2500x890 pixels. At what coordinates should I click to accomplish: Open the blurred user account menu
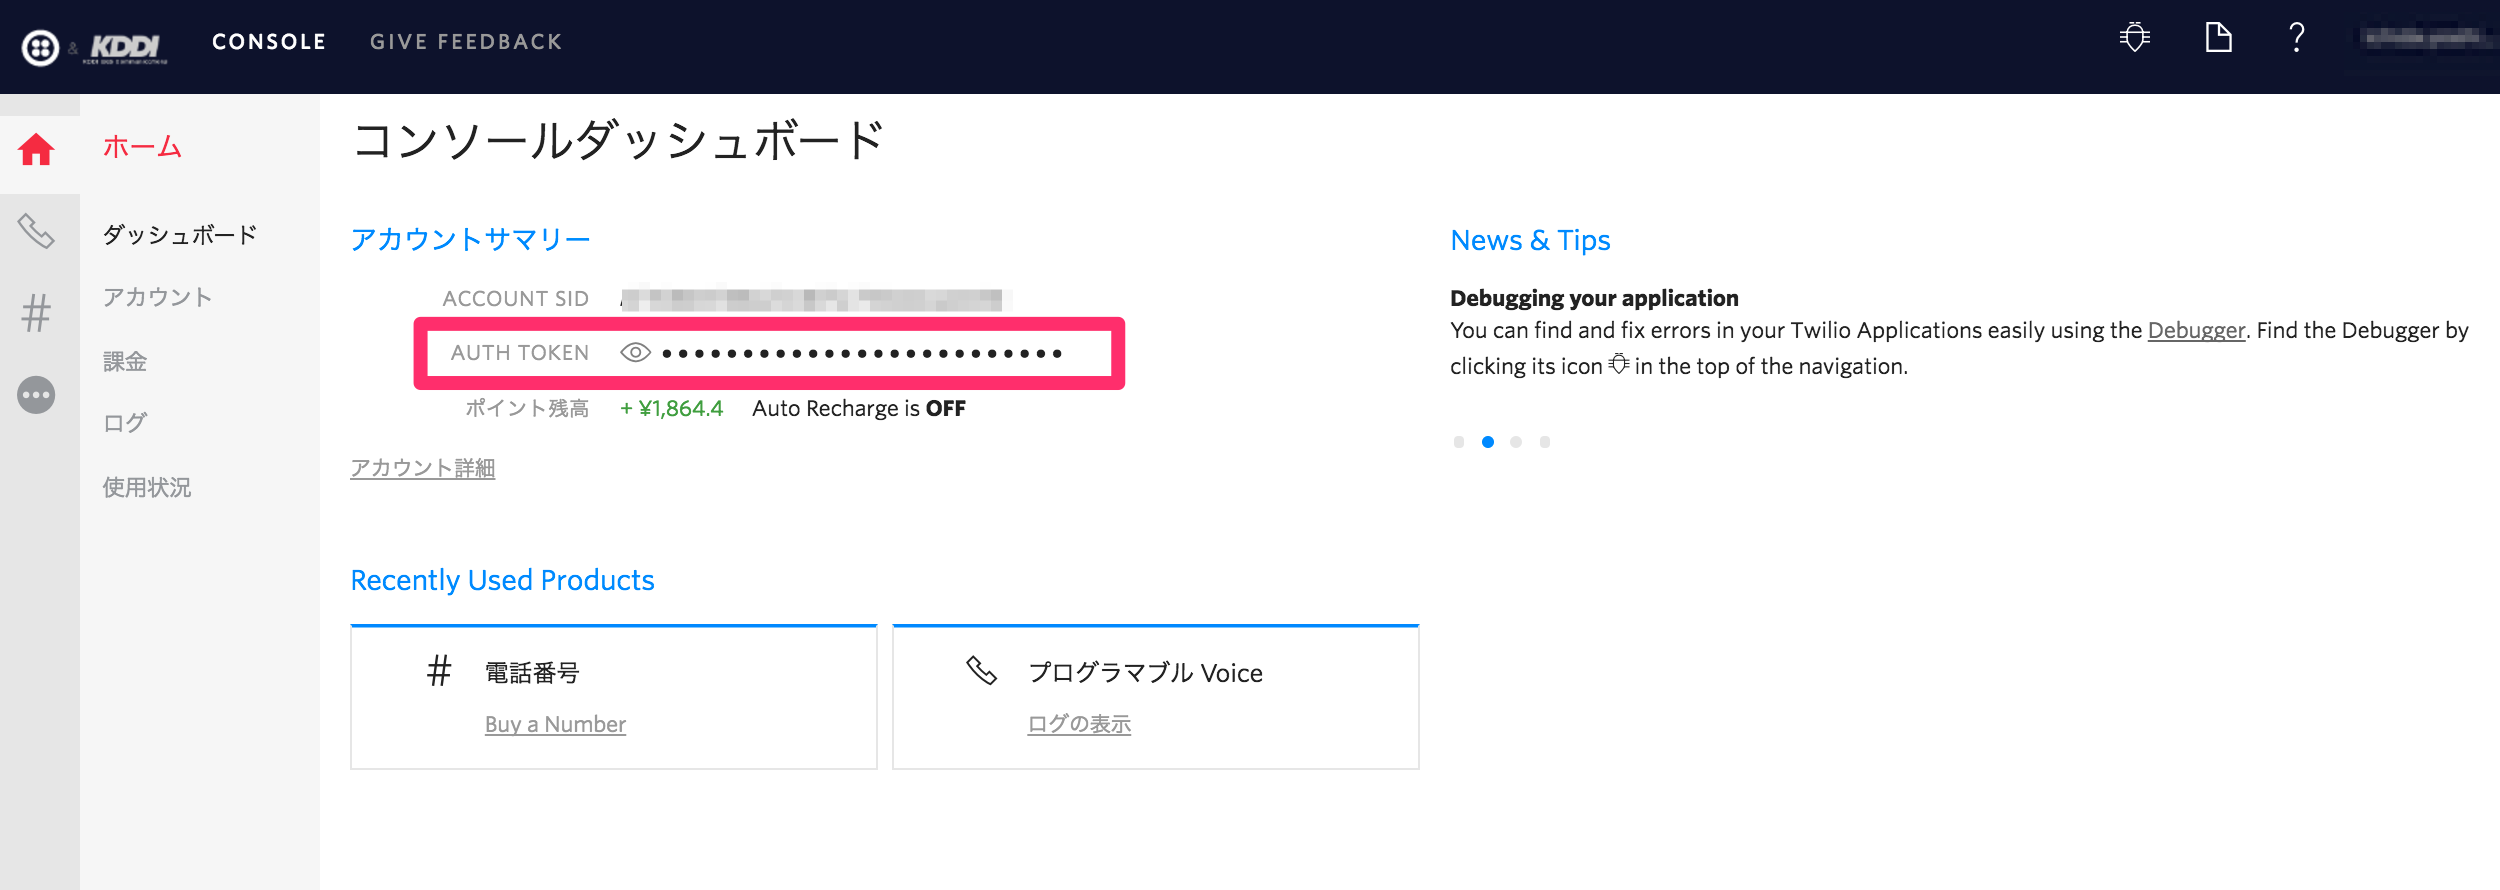pos(2425,39)
